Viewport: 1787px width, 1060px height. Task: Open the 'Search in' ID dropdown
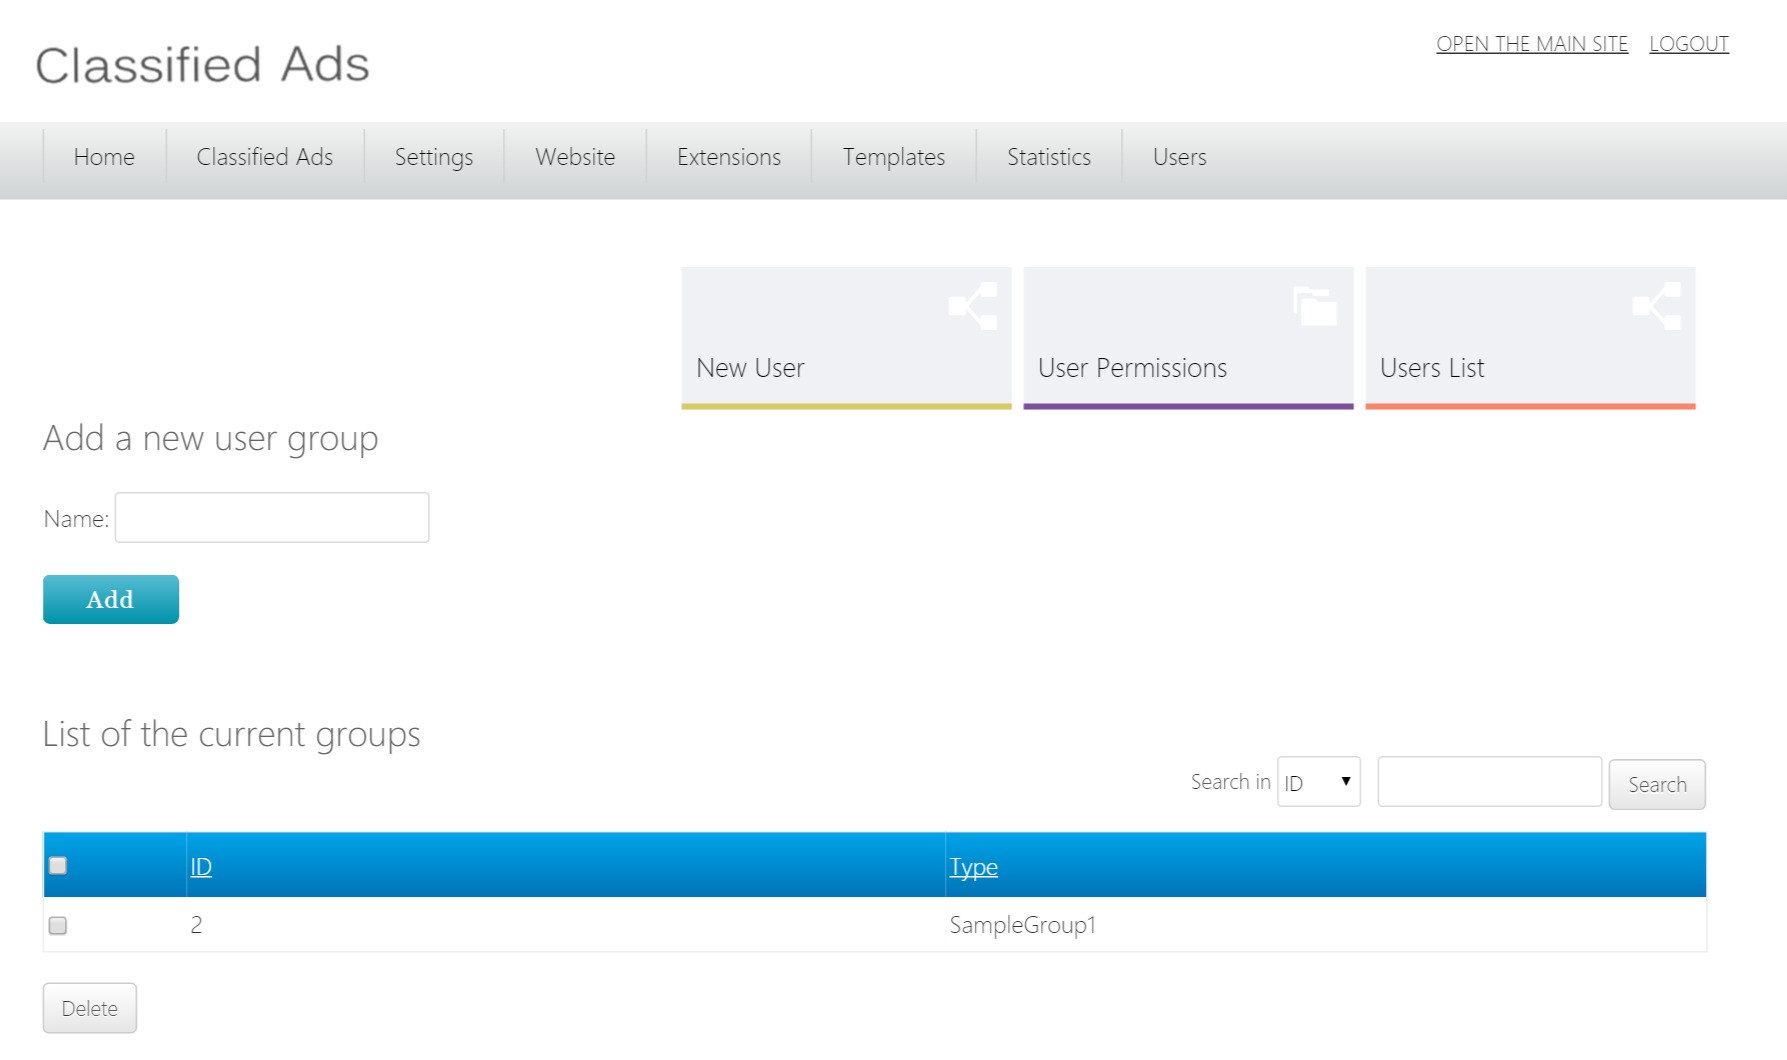pos(1318,782)
